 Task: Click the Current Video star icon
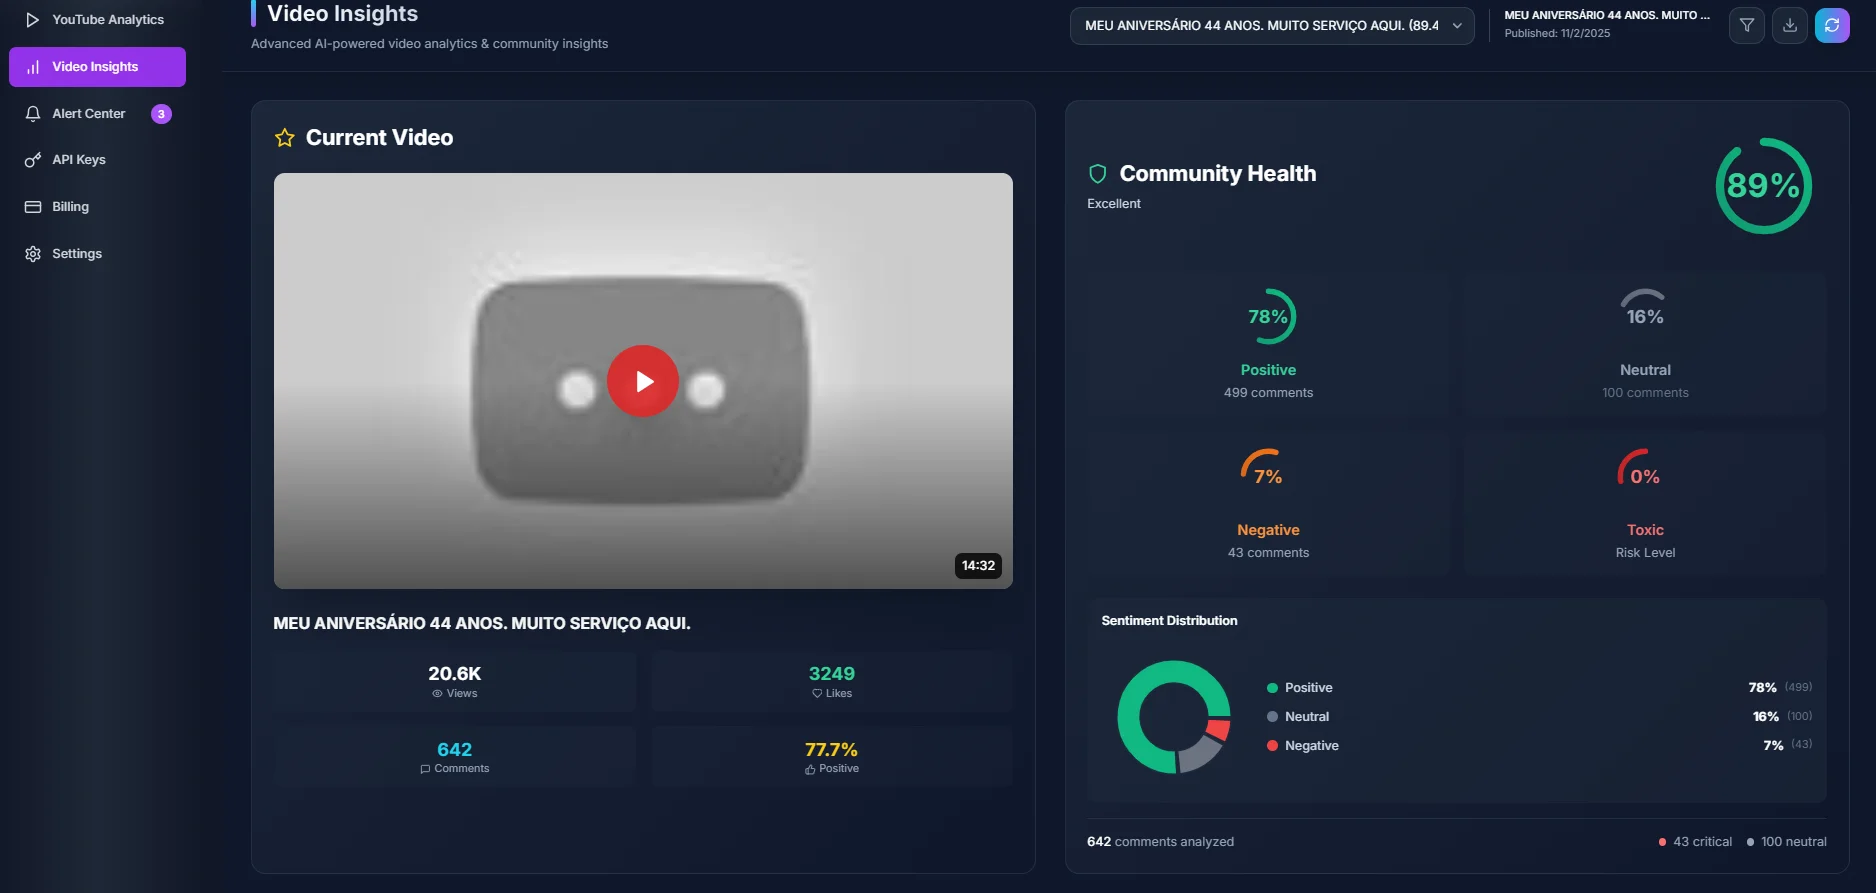click(285, 138)
